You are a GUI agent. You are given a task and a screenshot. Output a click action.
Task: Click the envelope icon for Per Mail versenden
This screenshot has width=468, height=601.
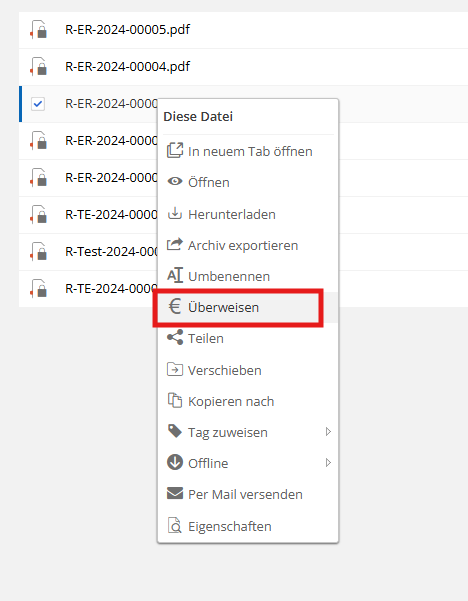click(175, 493)
